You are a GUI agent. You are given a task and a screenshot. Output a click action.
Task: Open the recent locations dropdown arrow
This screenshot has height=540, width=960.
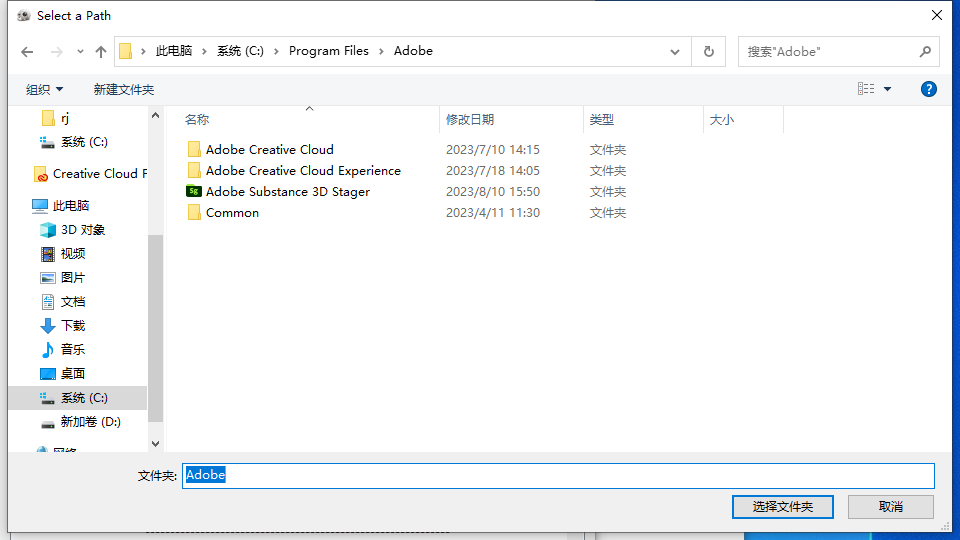(80, 52)
